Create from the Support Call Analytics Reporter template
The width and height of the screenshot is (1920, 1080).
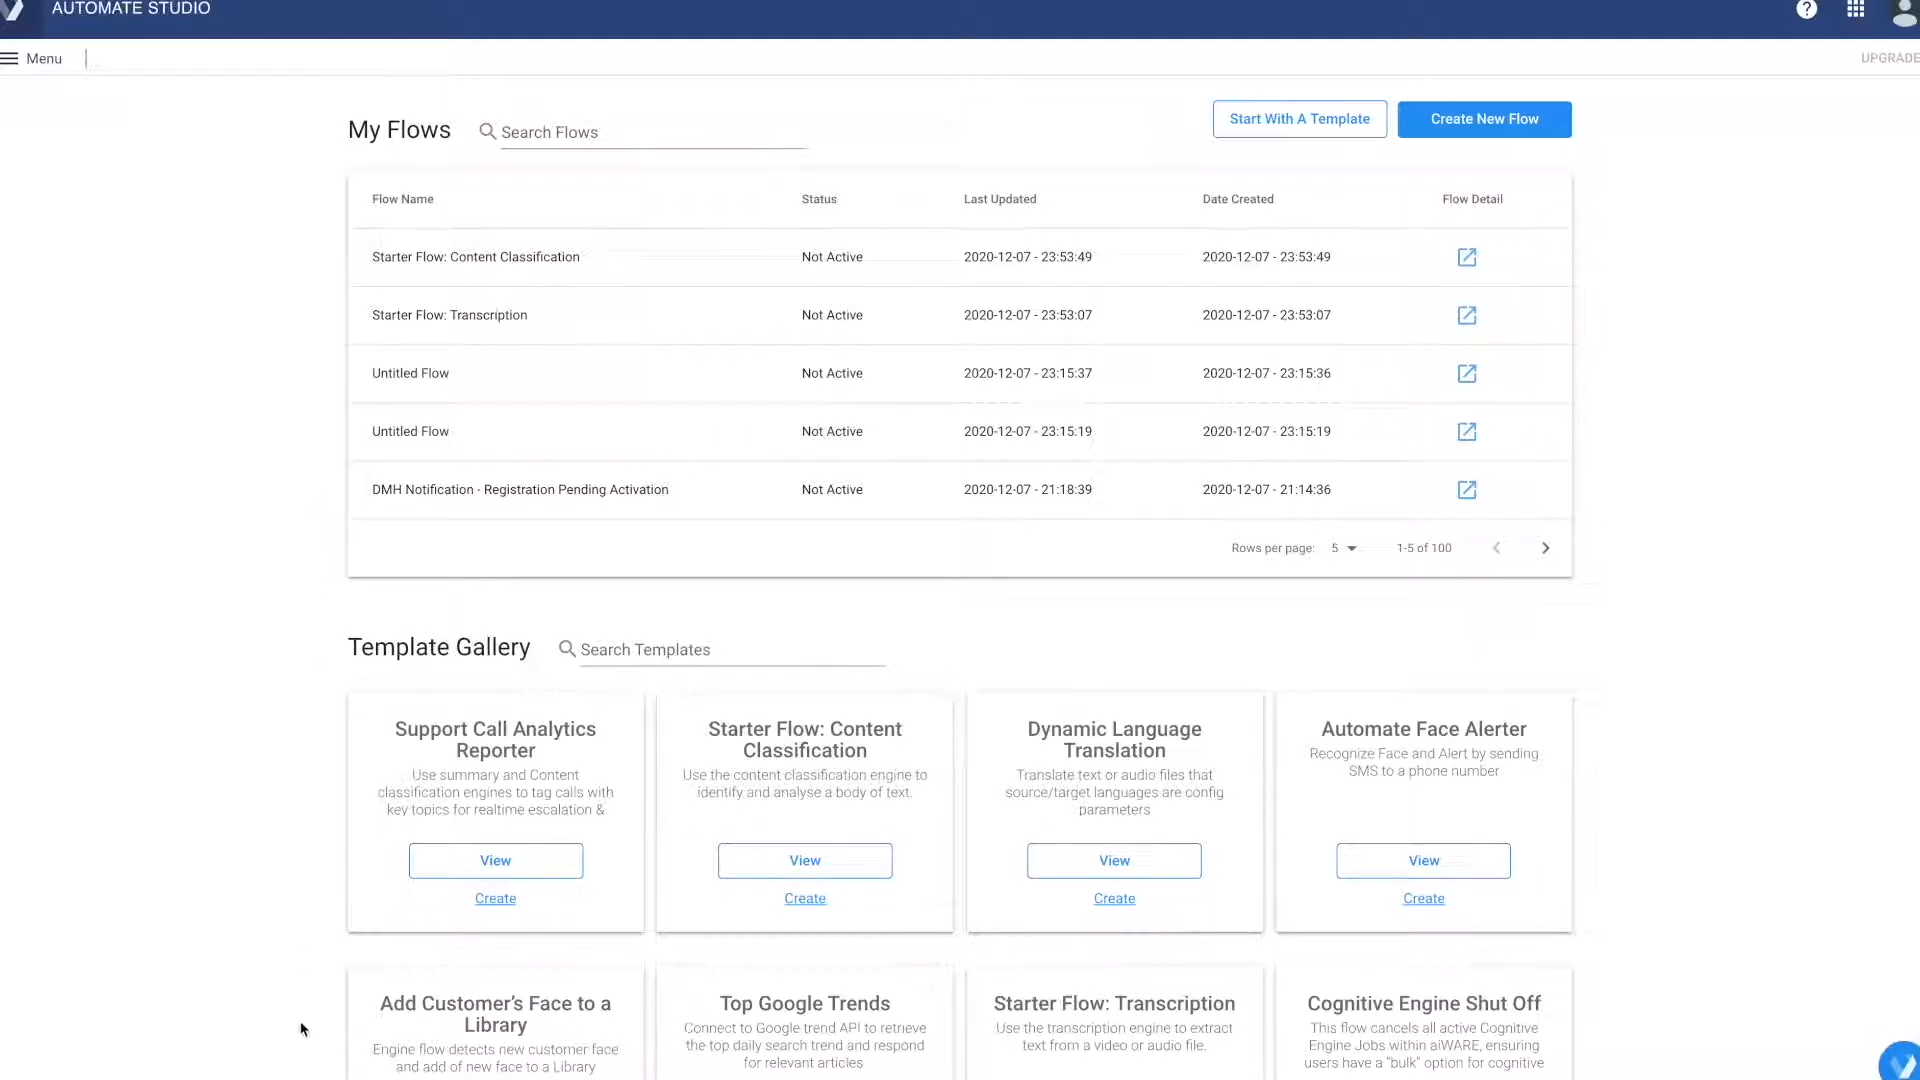[495, 898]
